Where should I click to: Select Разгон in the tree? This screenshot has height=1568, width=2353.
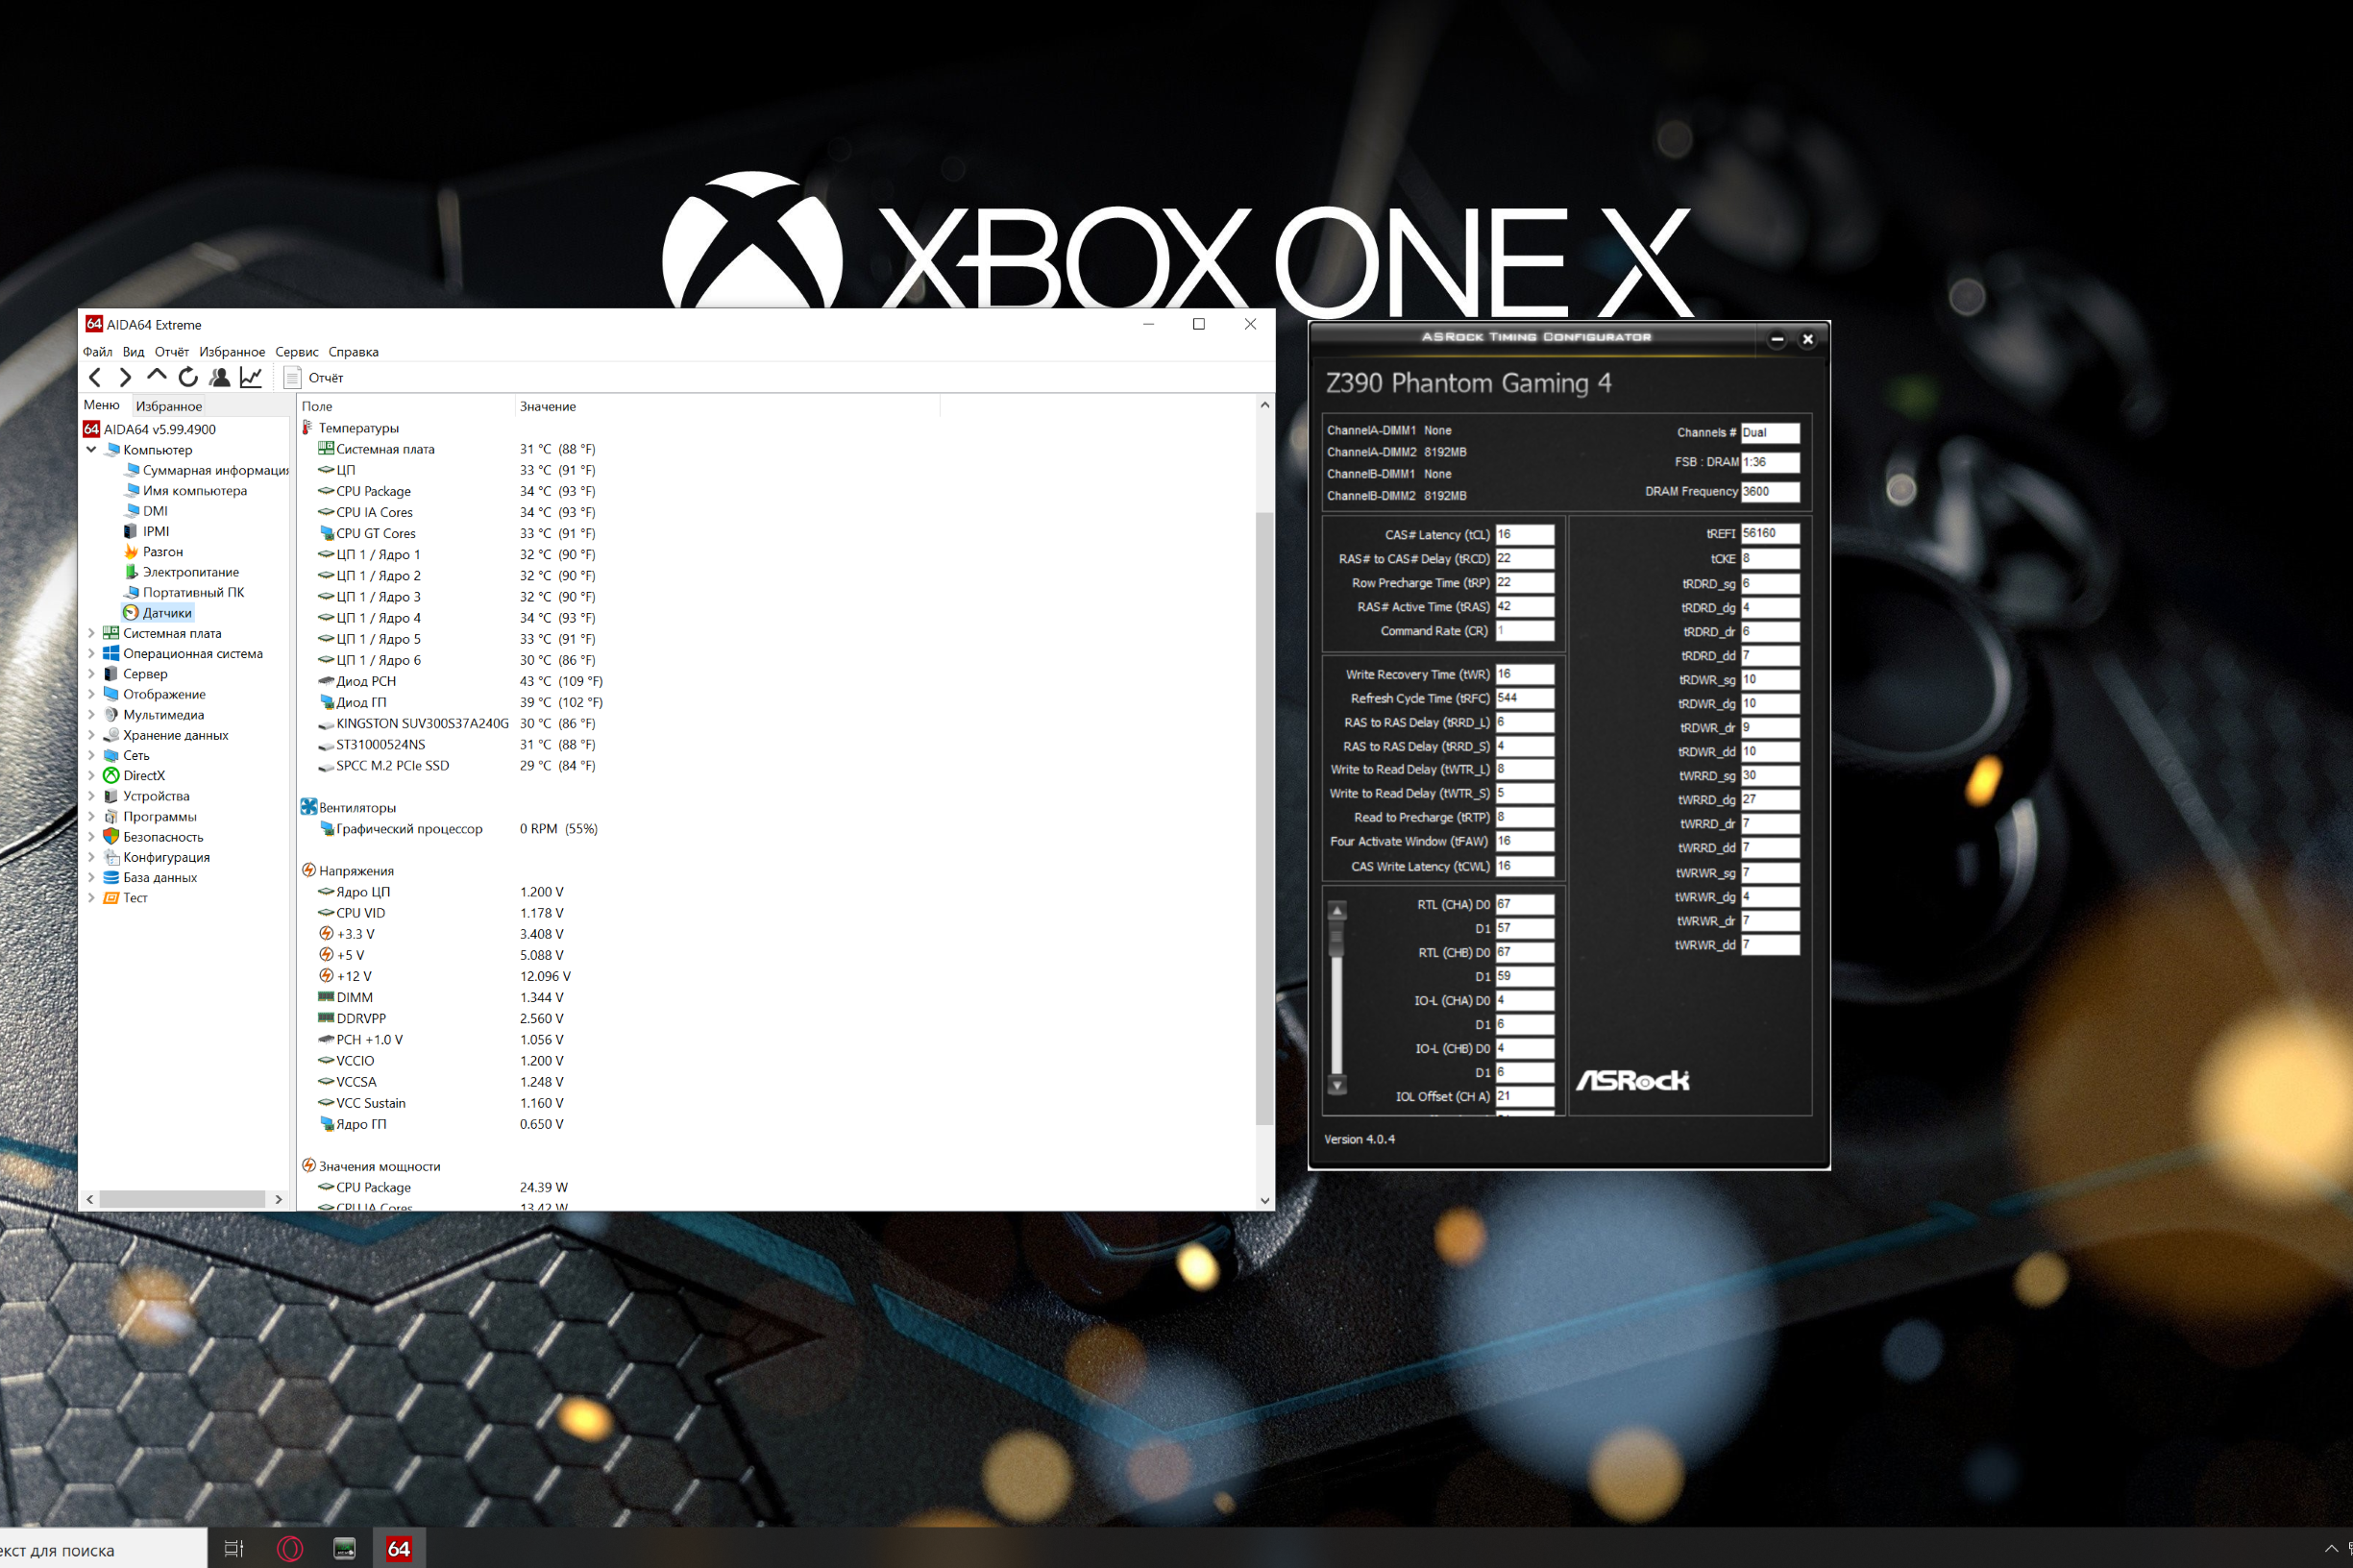162,552
